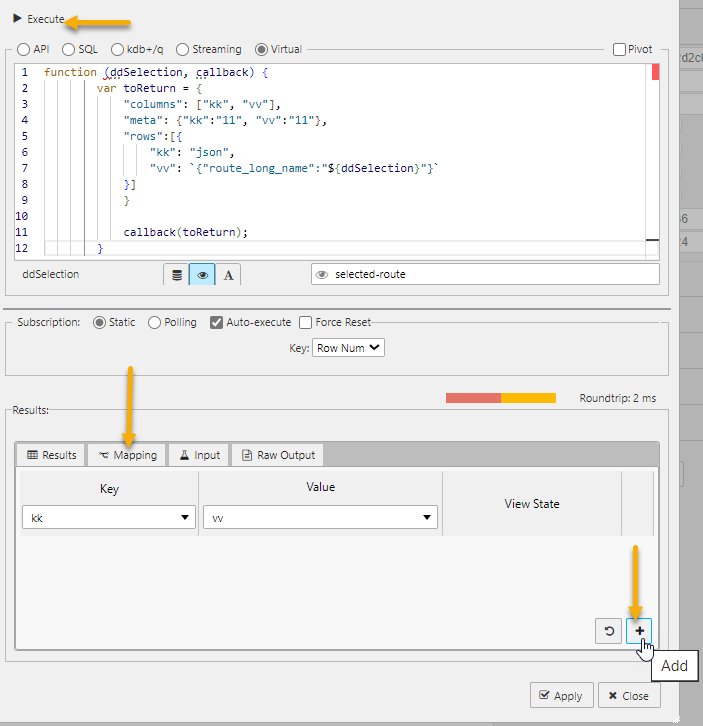Click code line 1 'function (ddSelection, callback) {'
703x726 pixels.
[156, 72]
